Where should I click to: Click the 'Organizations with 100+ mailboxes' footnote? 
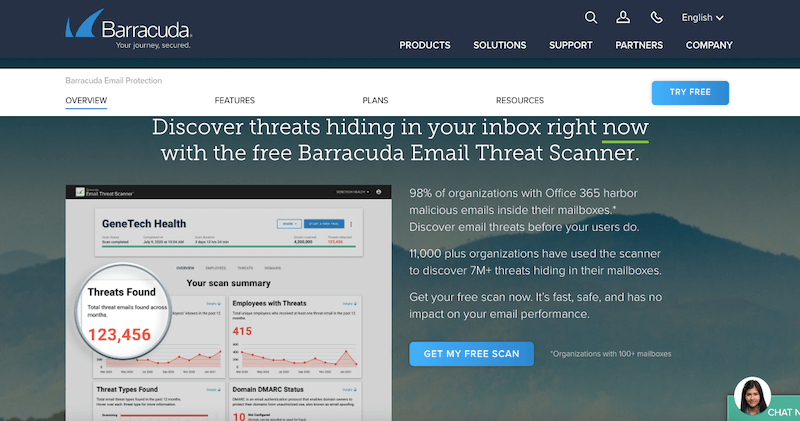(611, 354)
